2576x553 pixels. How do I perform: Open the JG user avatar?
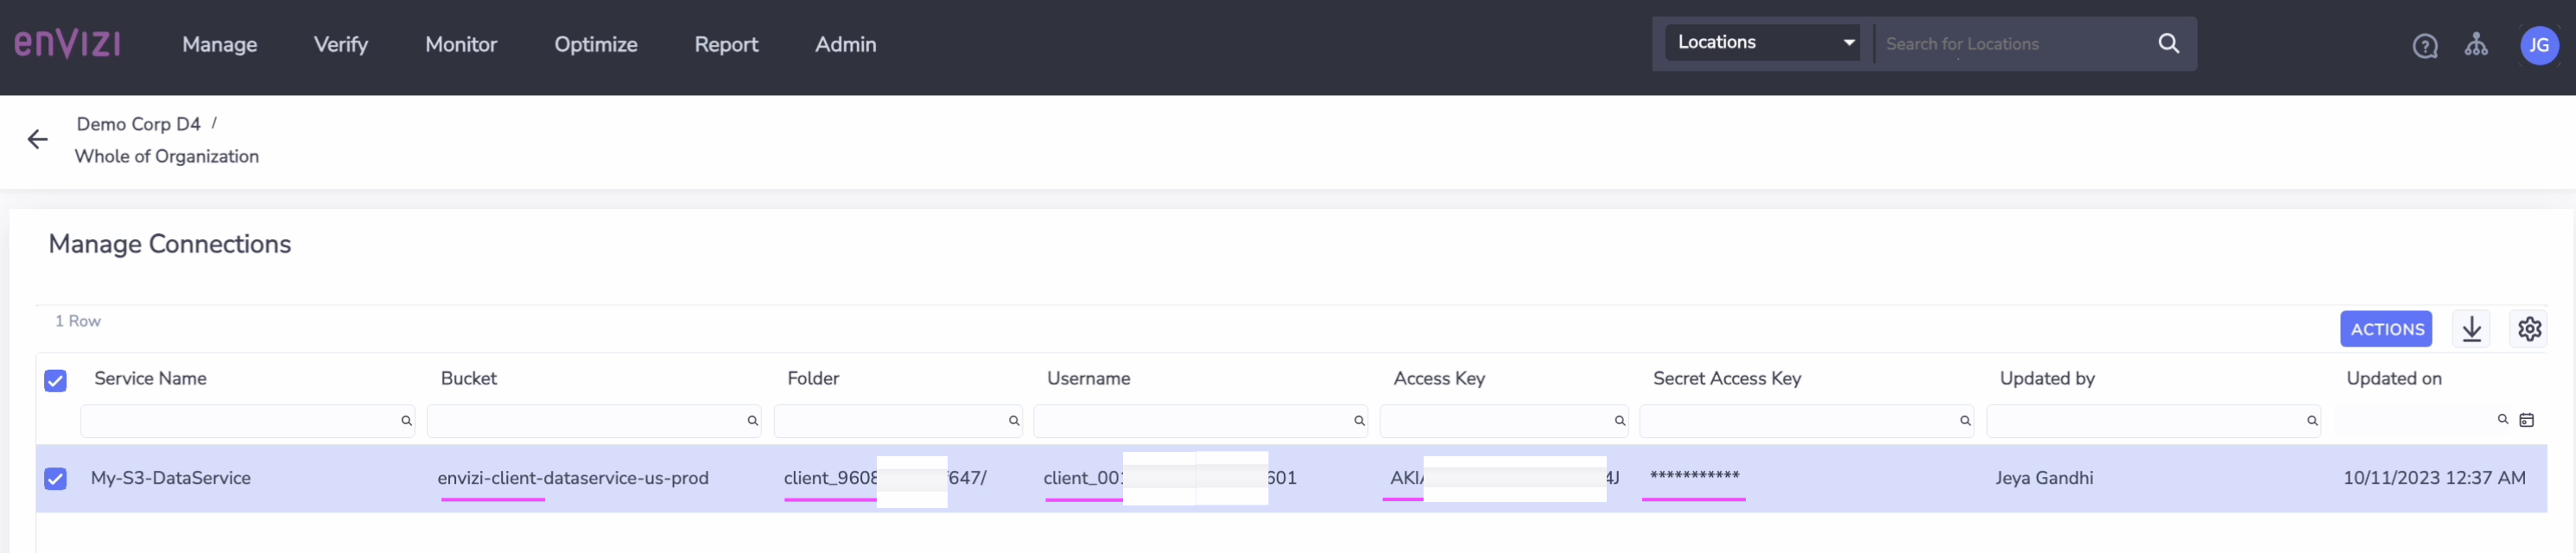tap(2538, 45)
